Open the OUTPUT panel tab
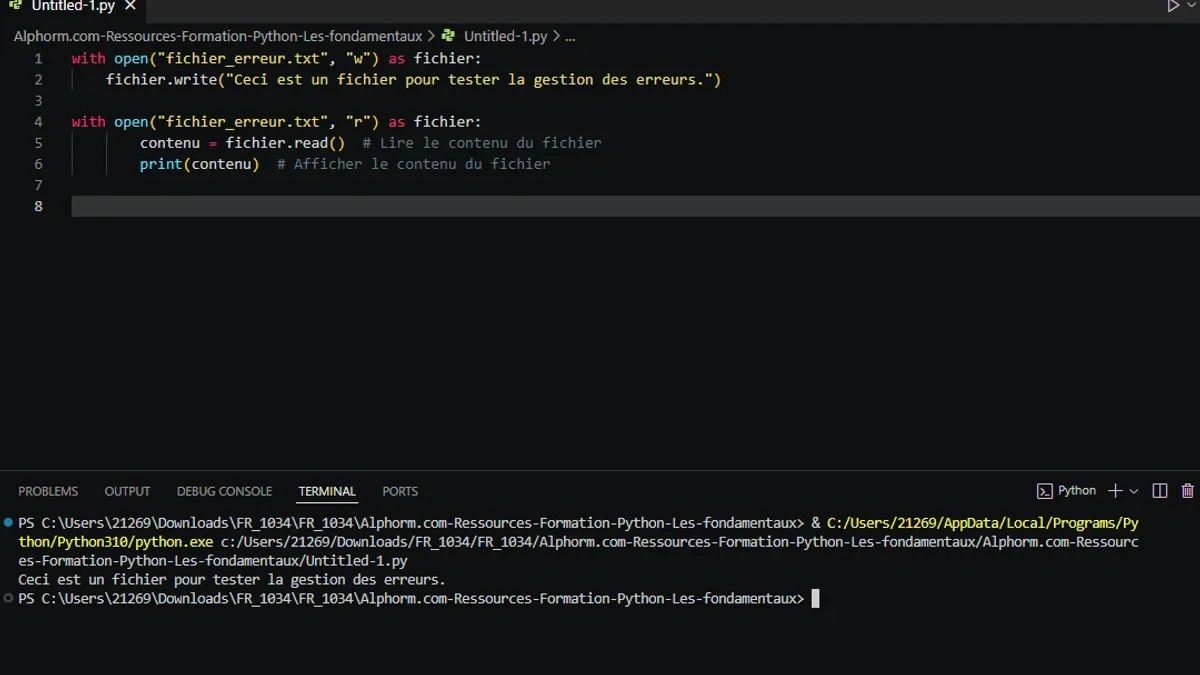The height and width of the screenshot is (675, 1200). [127, 491]
